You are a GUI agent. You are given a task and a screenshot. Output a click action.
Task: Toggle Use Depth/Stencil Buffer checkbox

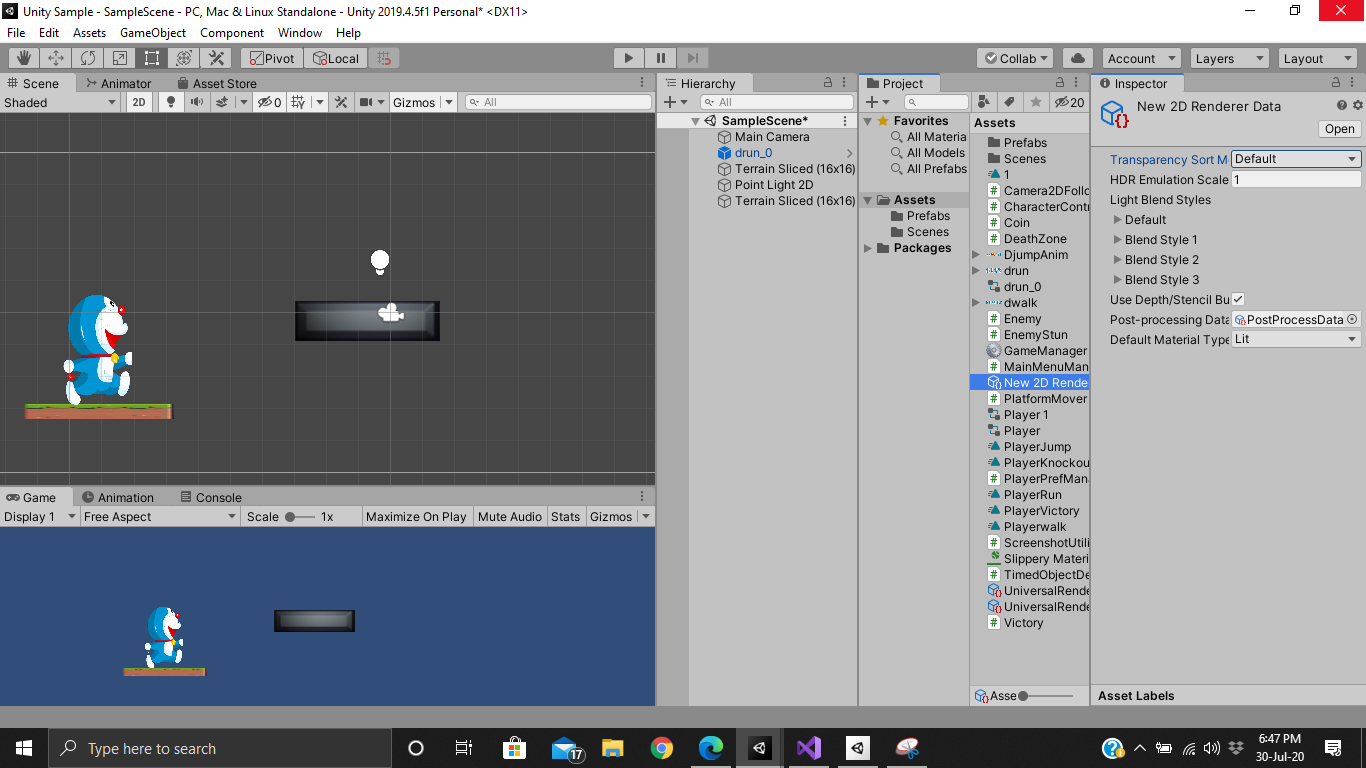(1238, 299)
